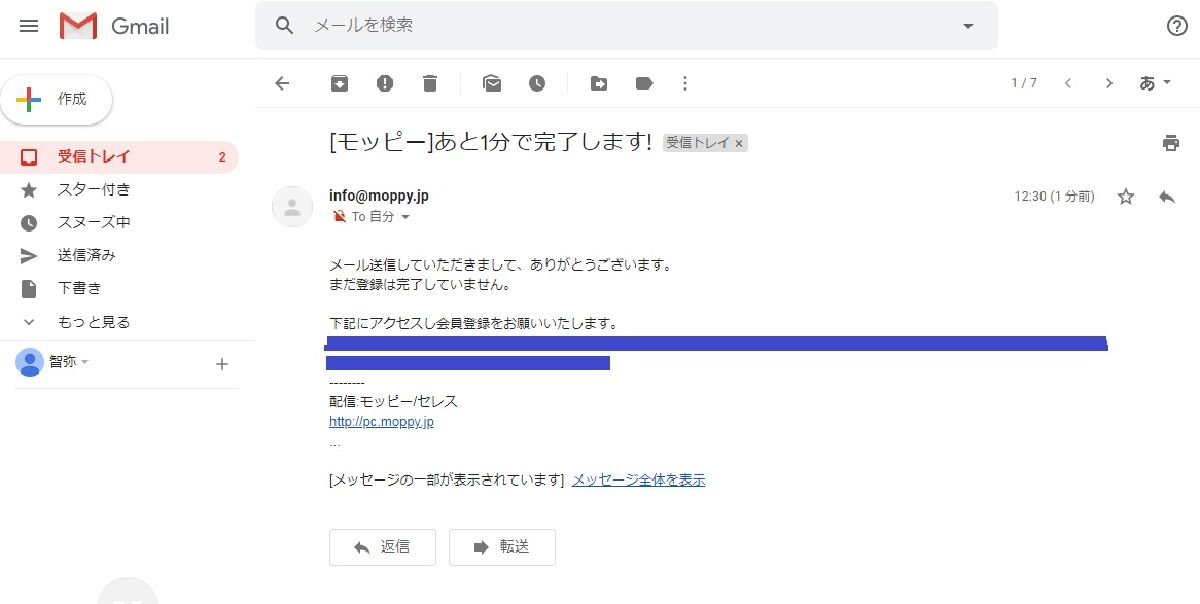The width and height of the screenshot is (1200, 604).
Task: Open the label assignment icon
Action: [x=644, y=83]
